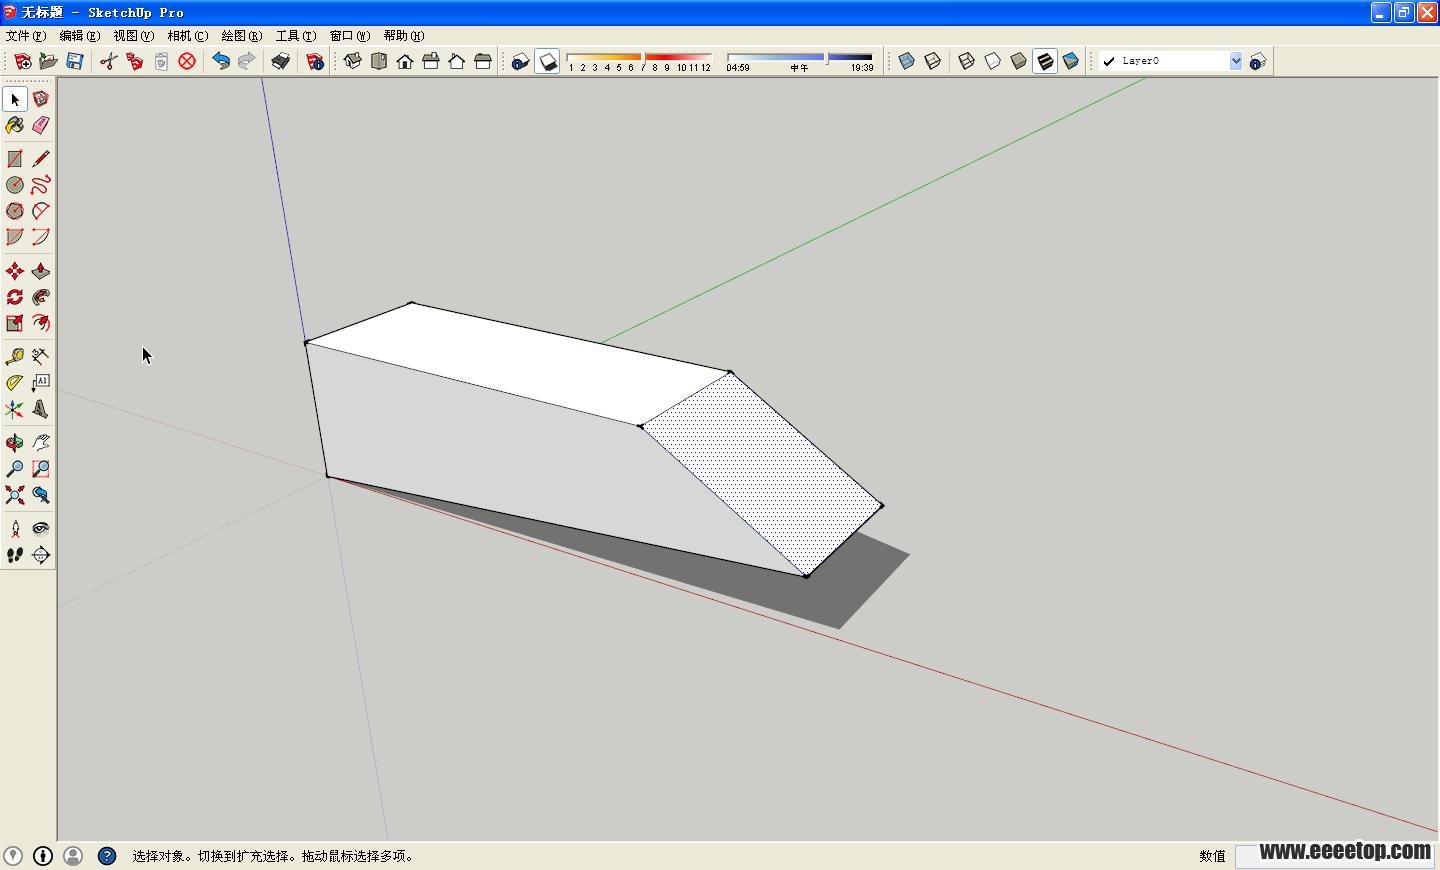Pick the Paint Bucket tool

(x=15, y=125)
